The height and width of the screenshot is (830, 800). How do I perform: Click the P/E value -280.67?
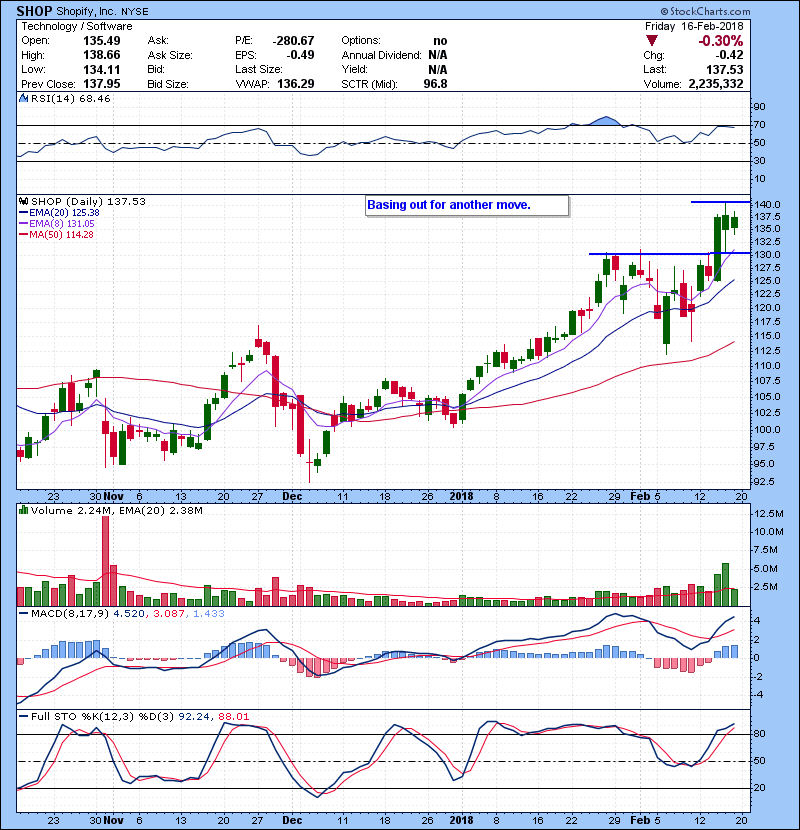293,41
